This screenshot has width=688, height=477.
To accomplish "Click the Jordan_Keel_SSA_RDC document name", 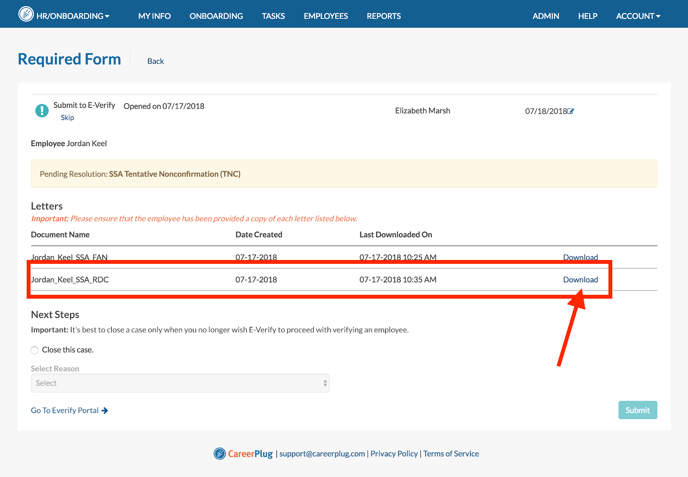I will click(x=70, y=280).
